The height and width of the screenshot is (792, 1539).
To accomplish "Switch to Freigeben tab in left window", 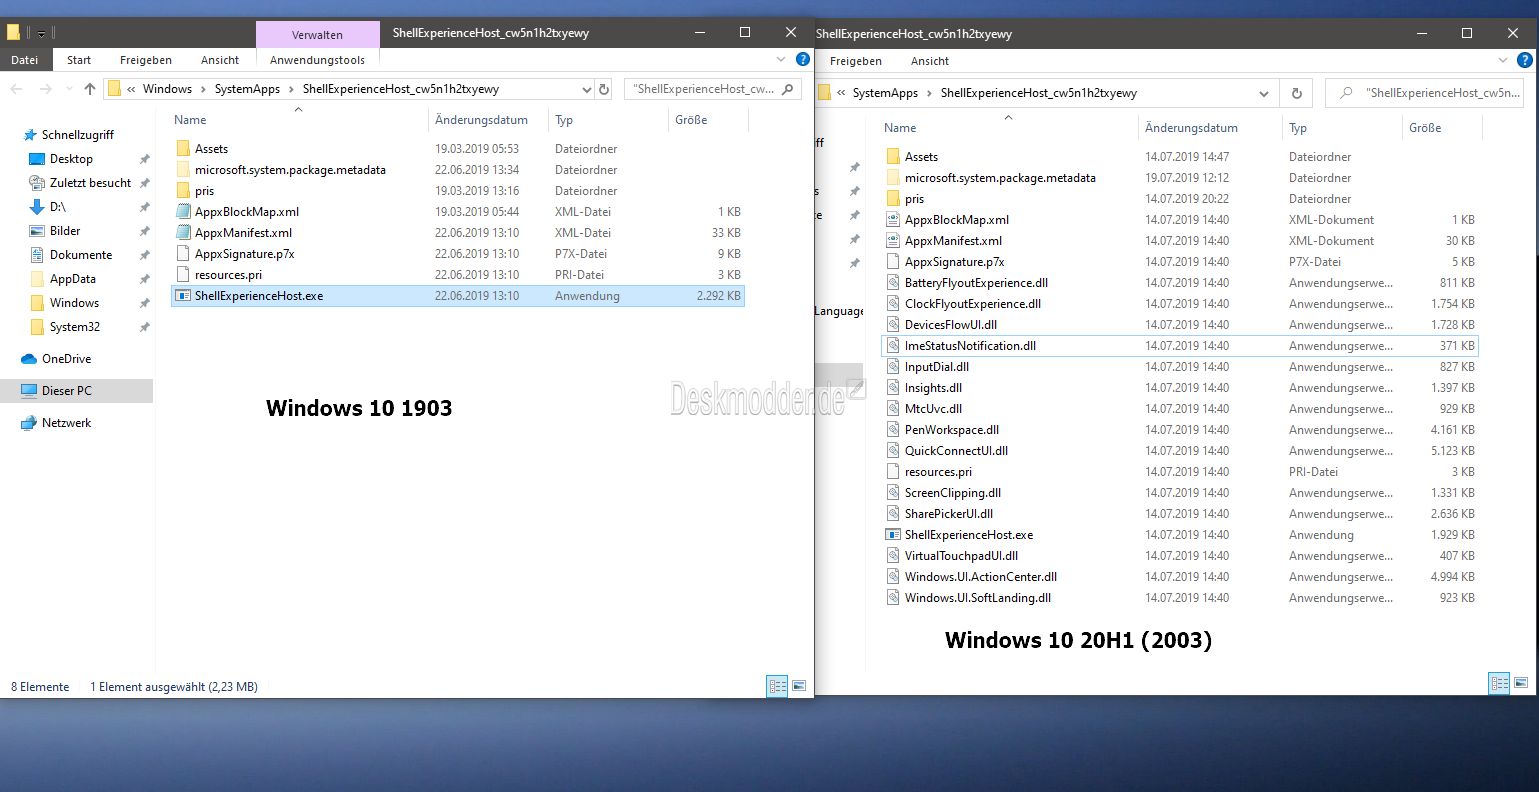I will coord(146,60).
